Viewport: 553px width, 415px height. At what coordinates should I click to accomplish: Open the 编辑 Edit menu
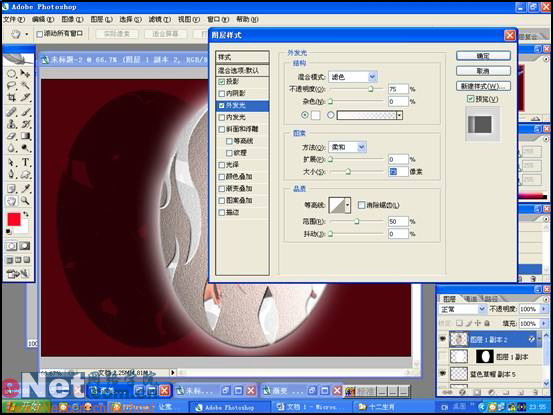coord(43,19)
